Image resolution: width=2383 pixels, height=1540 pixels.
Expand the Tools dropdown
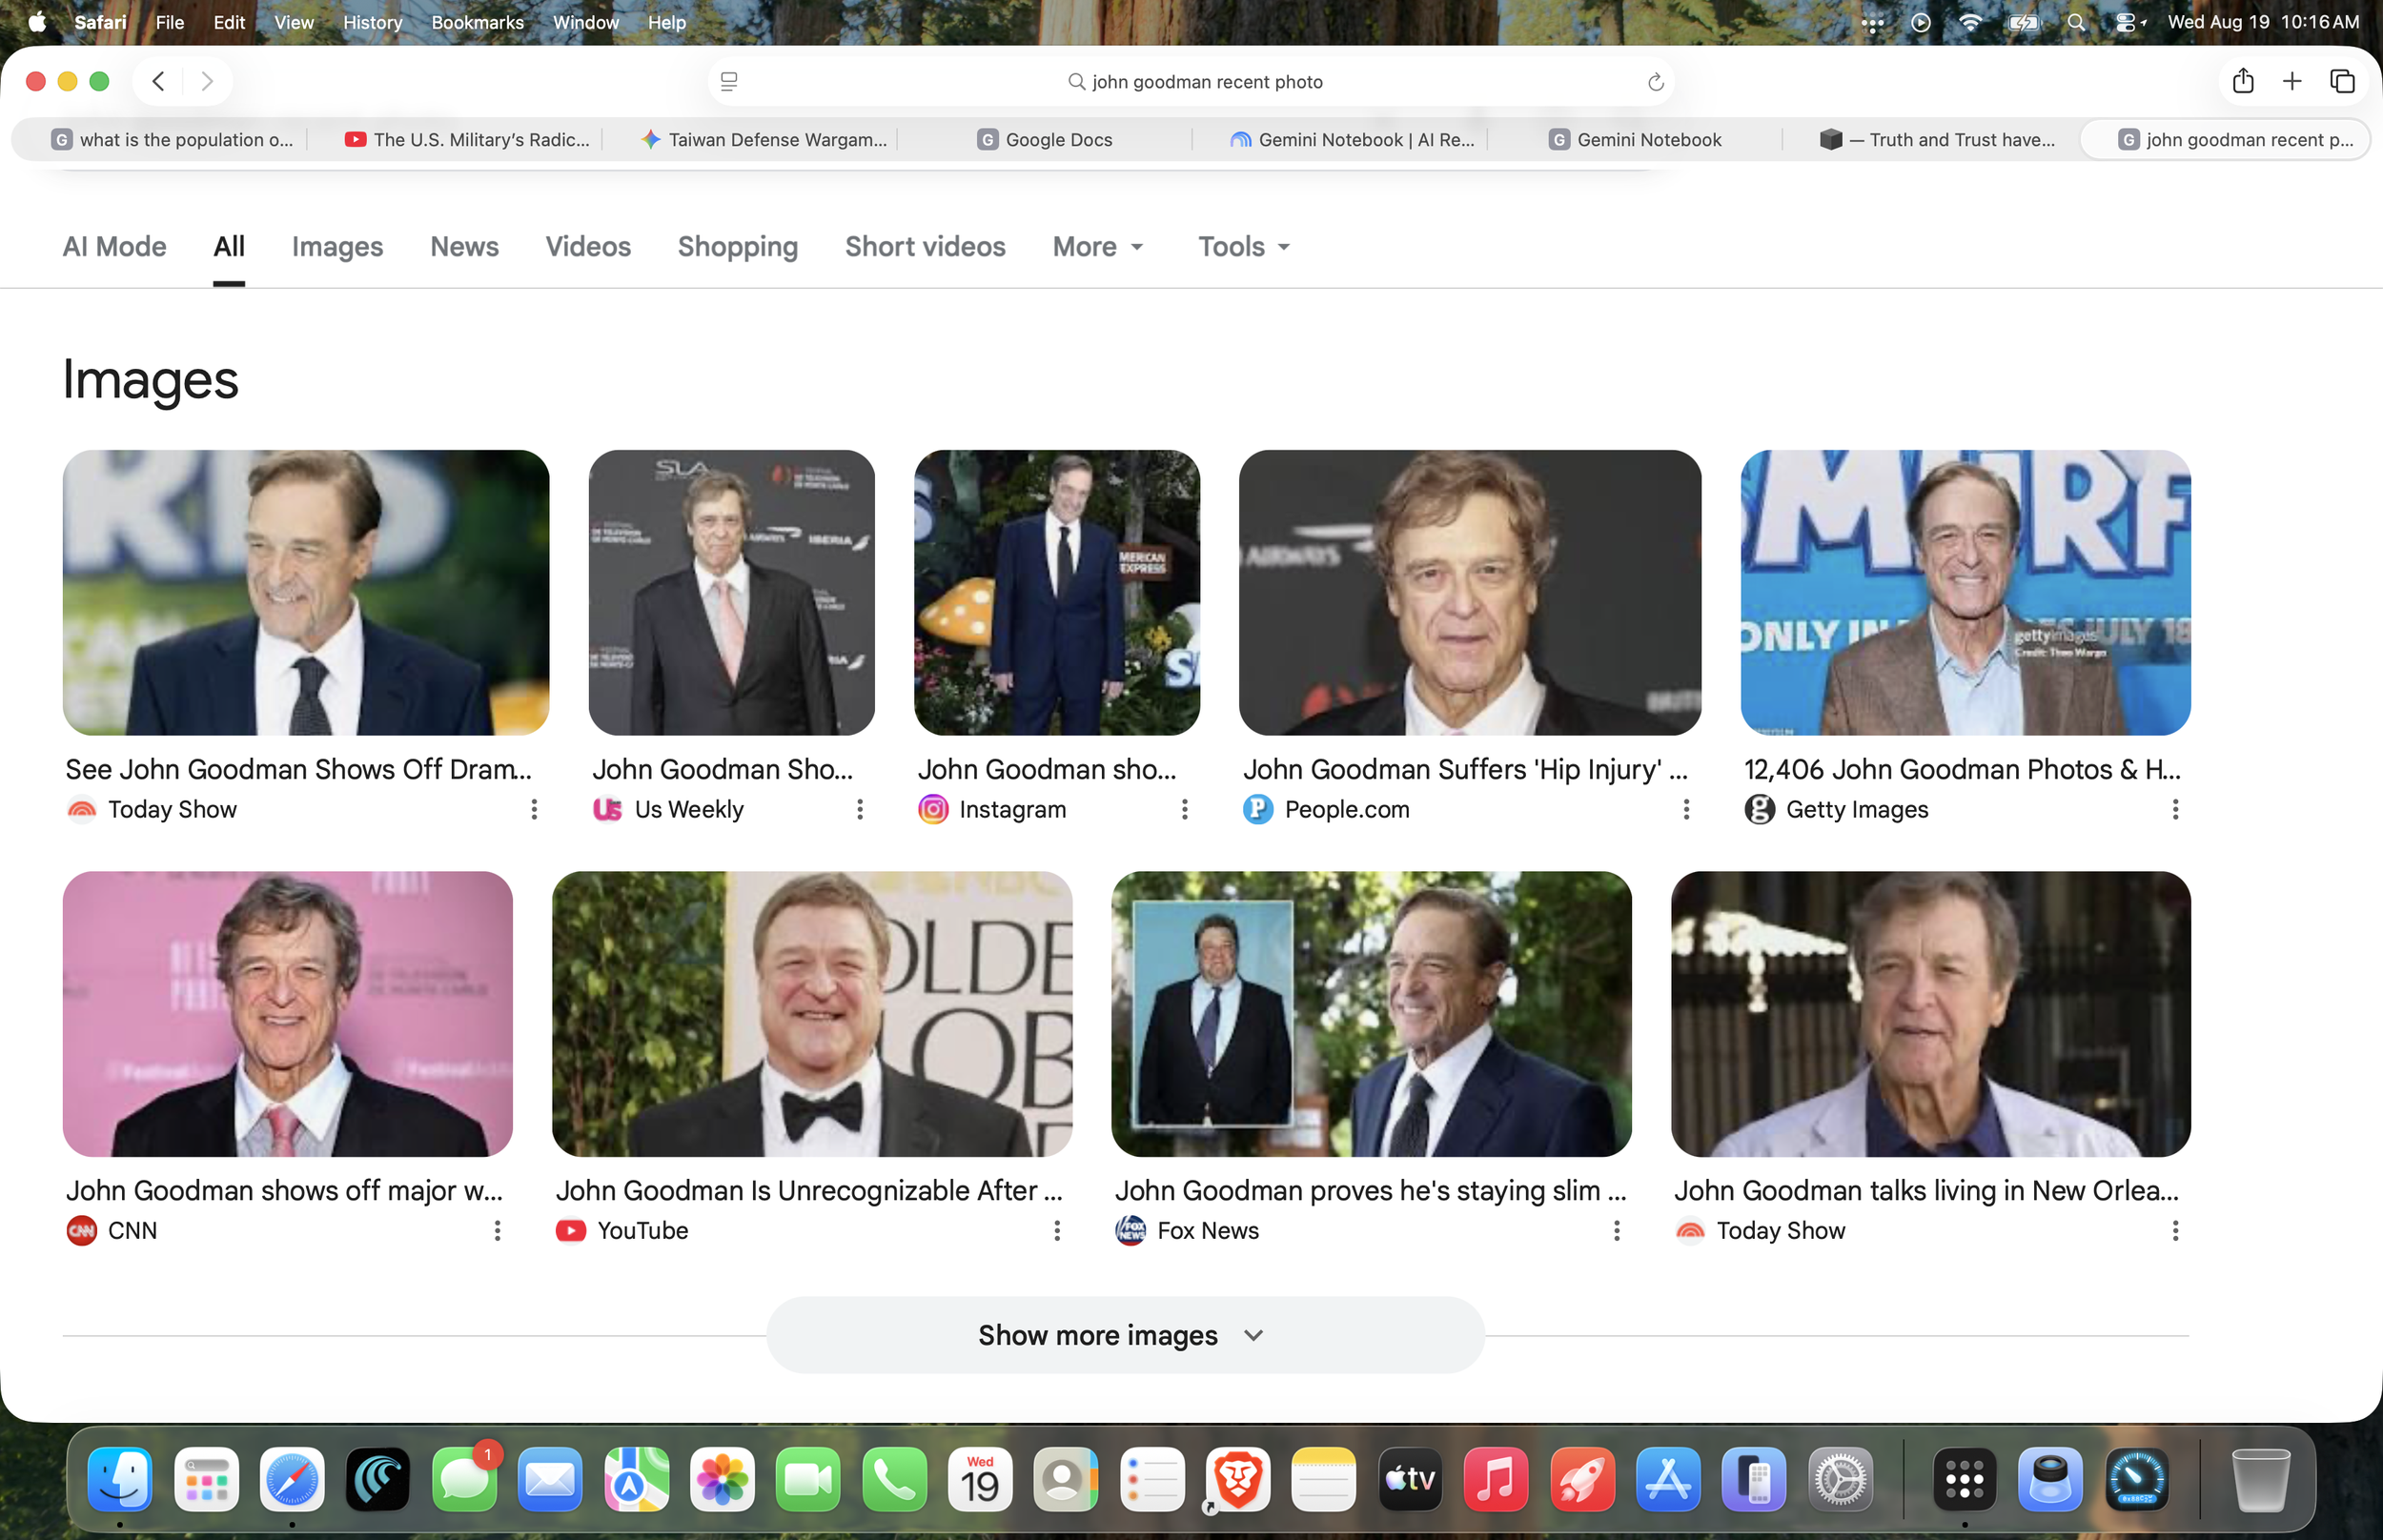pos(1244,247)
